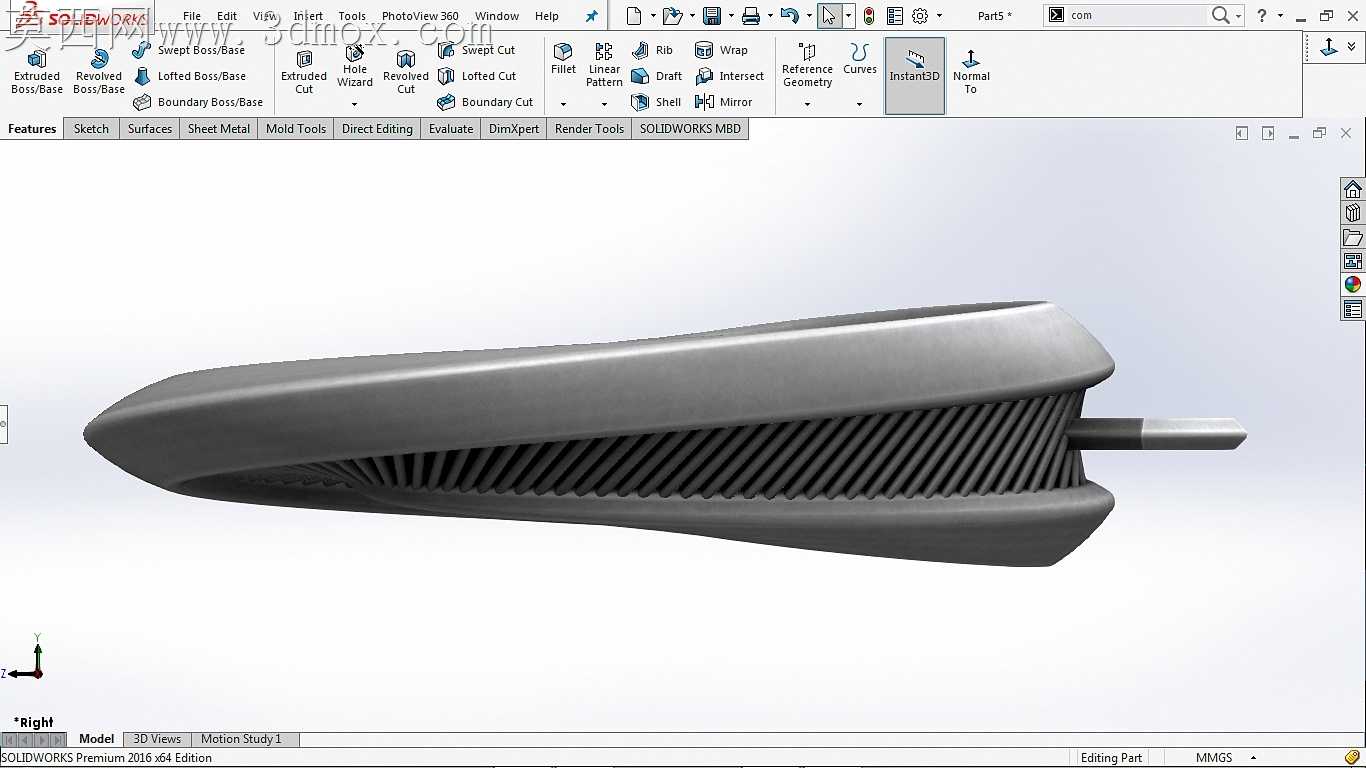The width and height of the screenshot is (1366, 768).
Task: Click the Normal To view icon
Action: point(971,71)
